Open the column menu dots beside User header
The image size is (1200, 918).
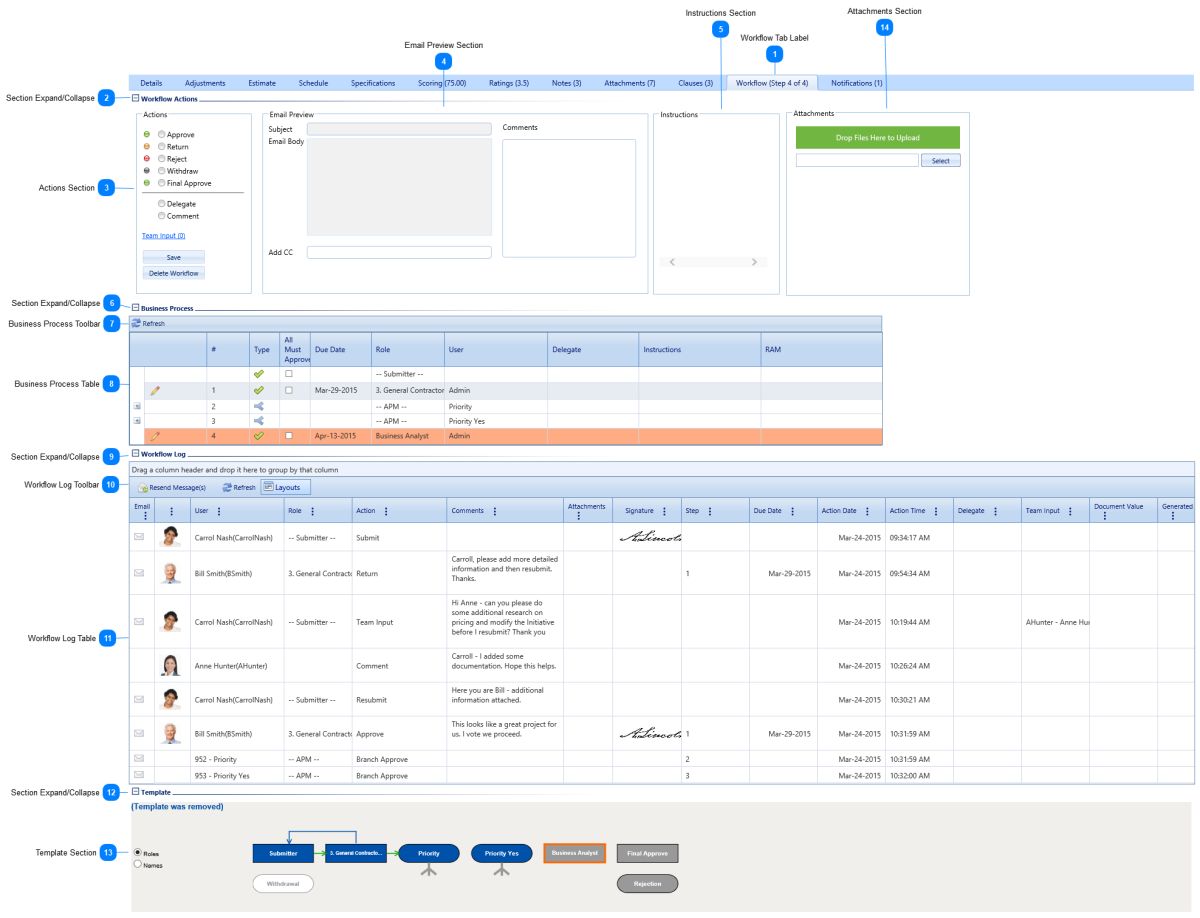[x=218, y=511]
